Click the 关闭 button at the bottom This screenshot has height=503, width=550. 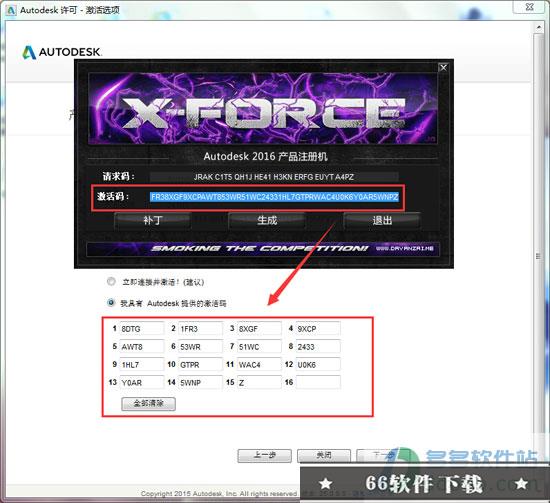[324, 456]
